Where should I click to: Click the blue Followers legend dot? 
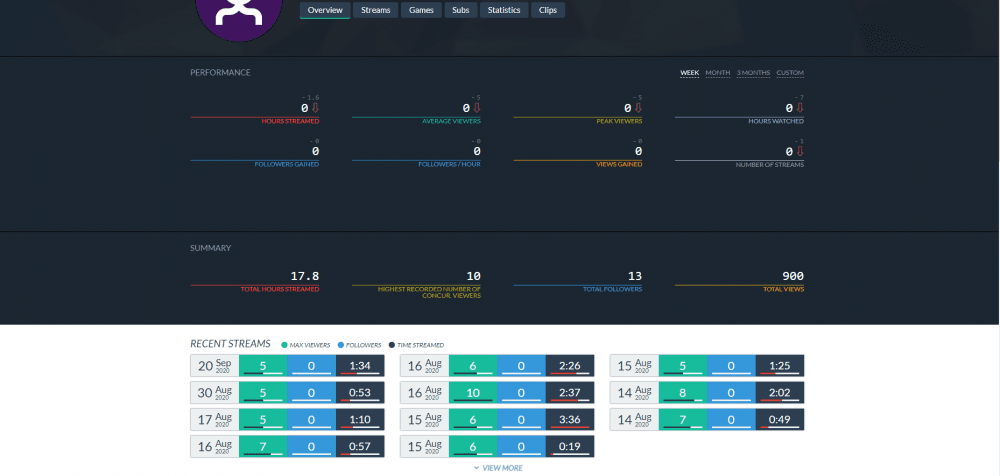(x=341, y=345)
